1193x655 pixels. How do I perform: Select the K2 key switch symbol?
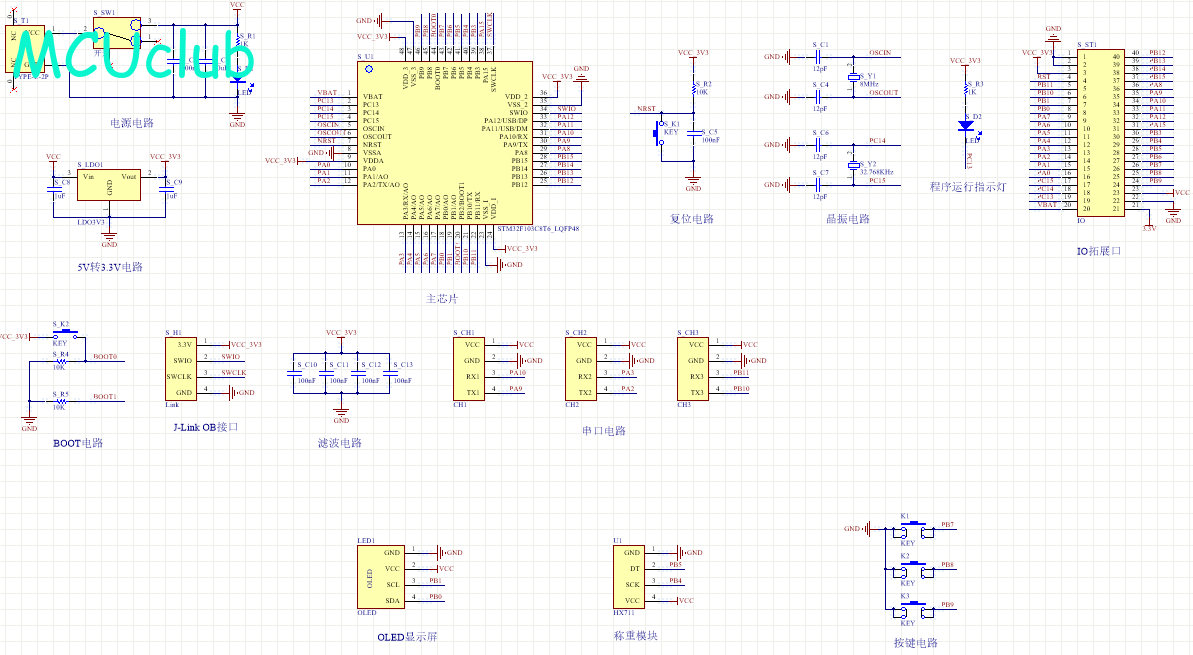click(x=913, y=568)
